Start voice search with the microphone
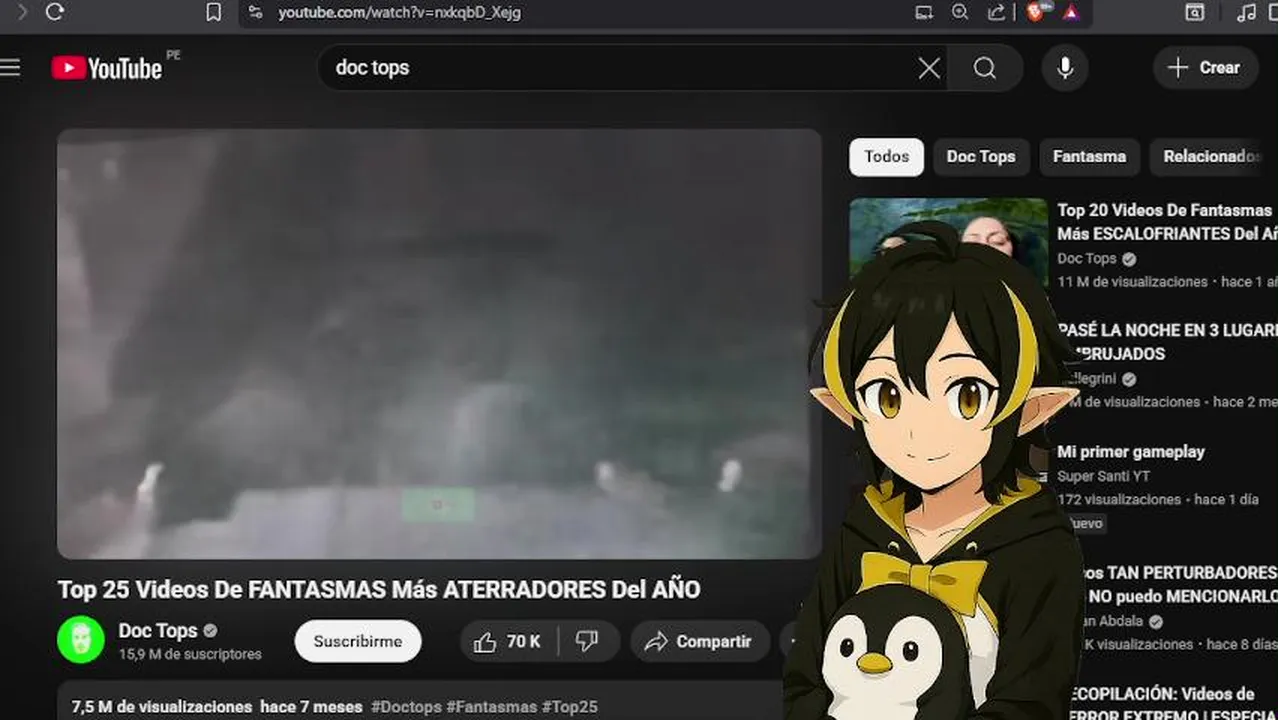 [1065, 68]
